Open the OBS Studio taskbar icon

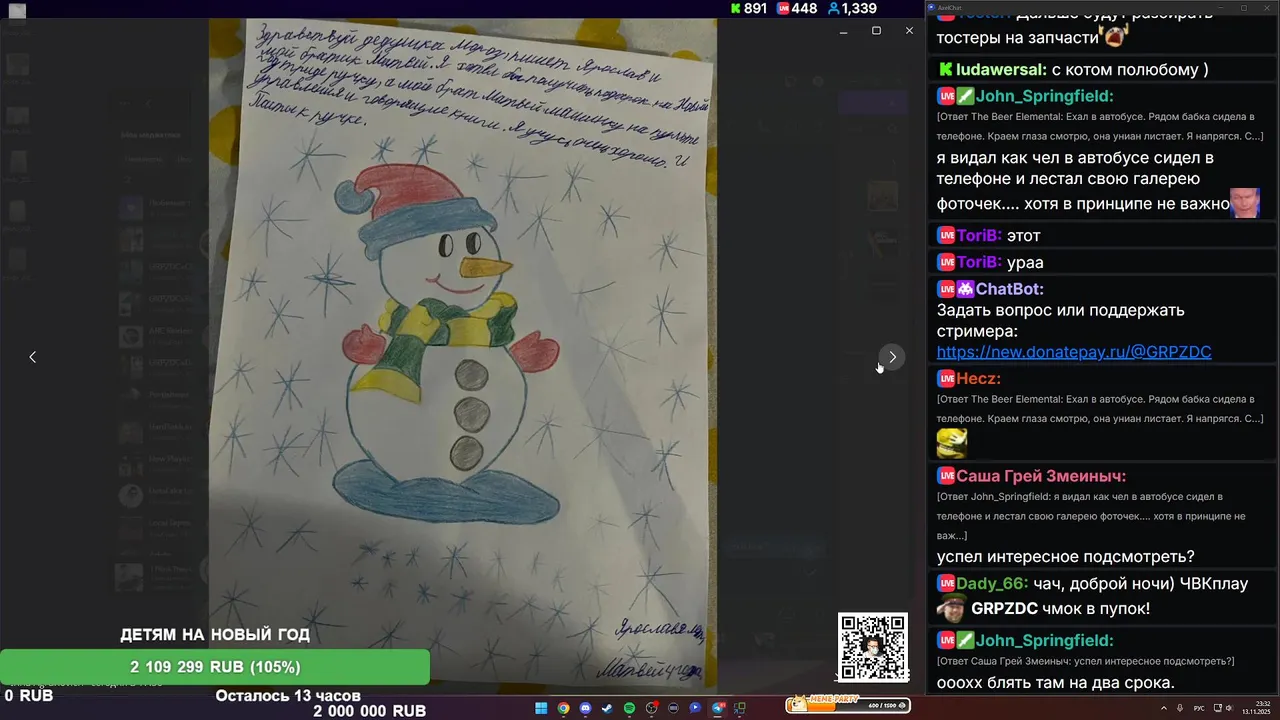pos(651,708)
